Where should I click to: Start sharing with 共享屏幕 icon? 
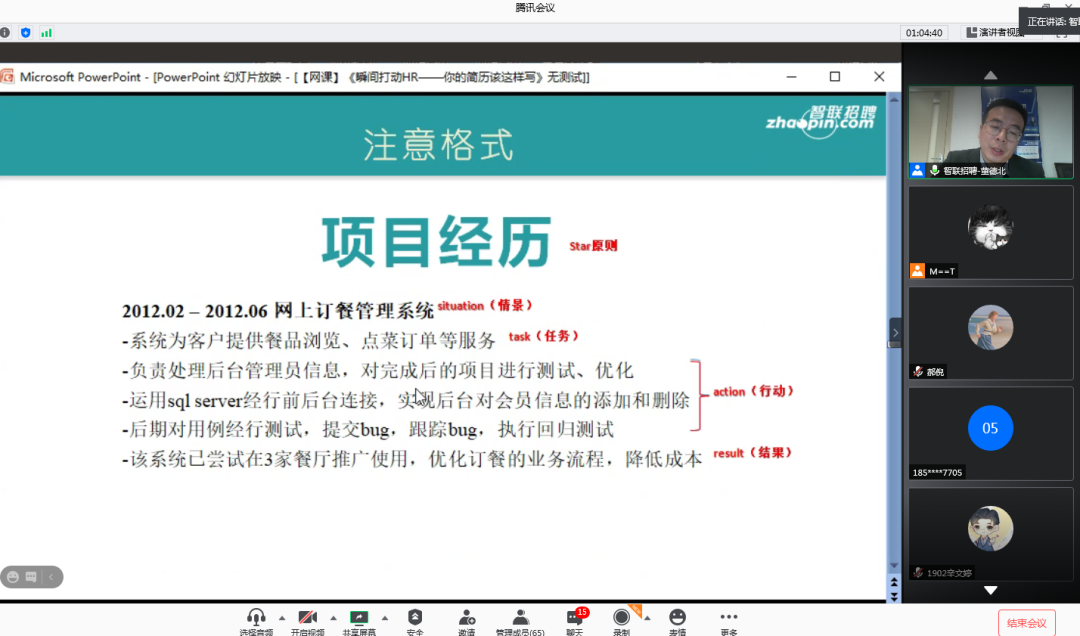coord(359,618)
